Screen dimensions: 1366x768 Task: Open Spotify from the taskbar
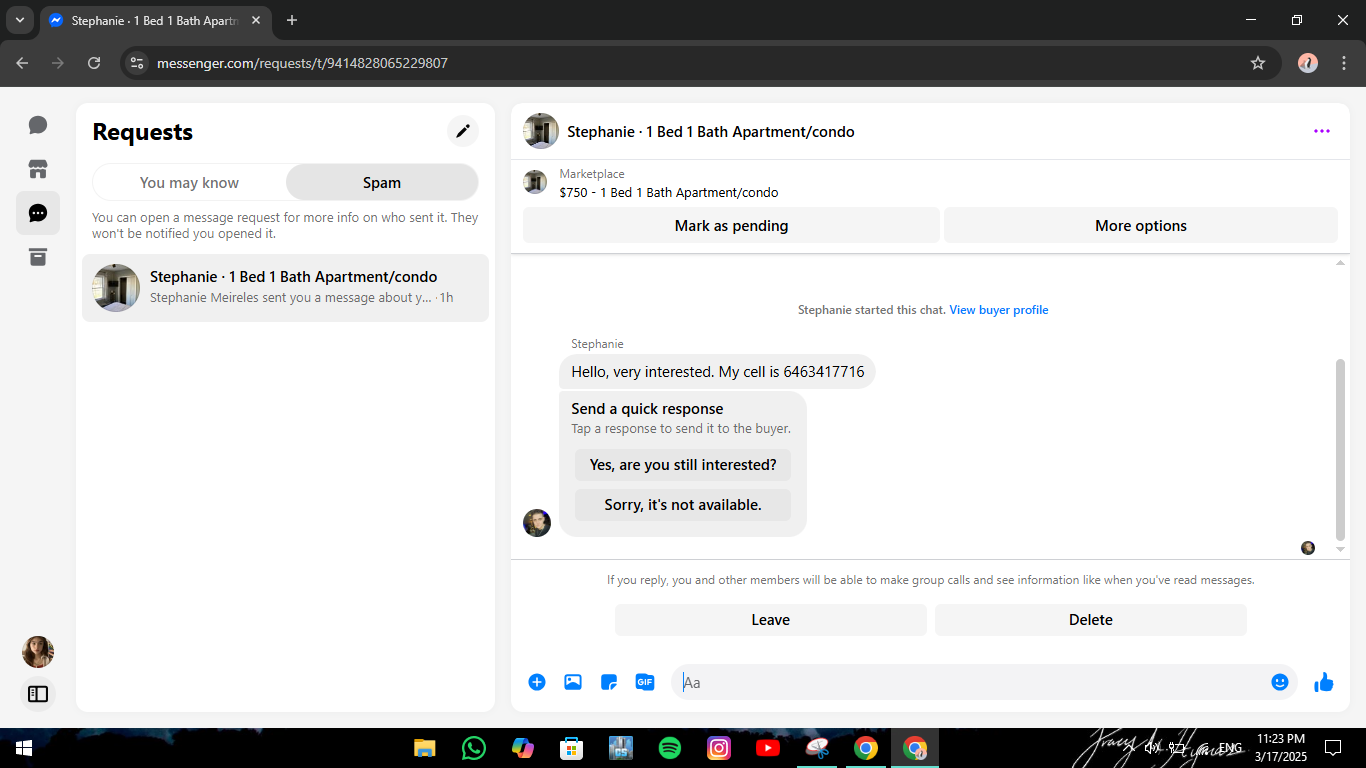670,748
